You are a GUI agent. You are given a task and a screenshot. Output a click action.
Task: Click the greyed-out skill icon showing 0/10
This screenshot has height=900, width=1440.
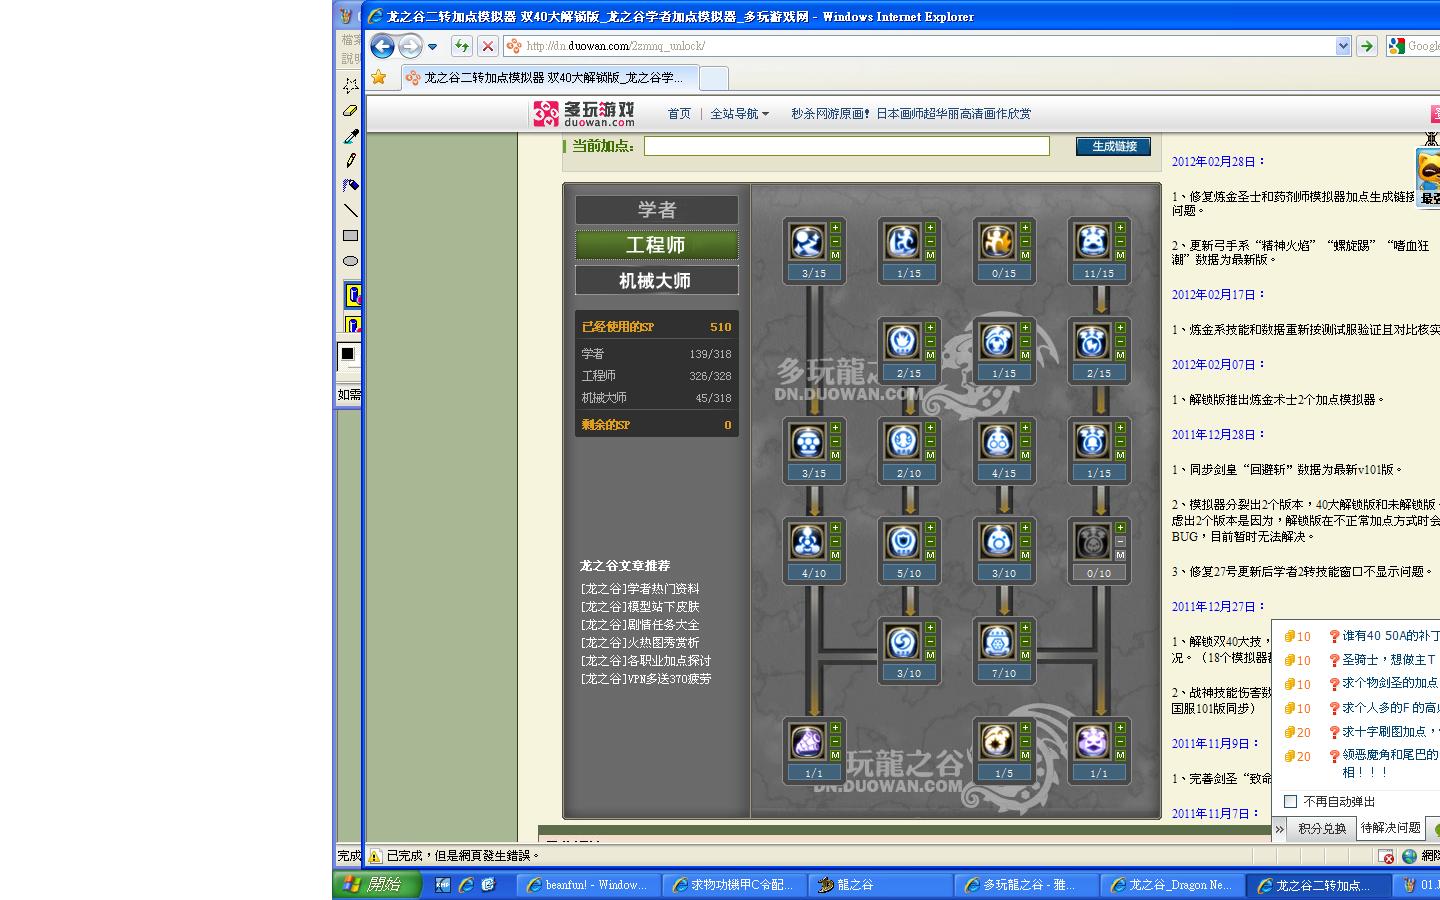coord(1092,542)
